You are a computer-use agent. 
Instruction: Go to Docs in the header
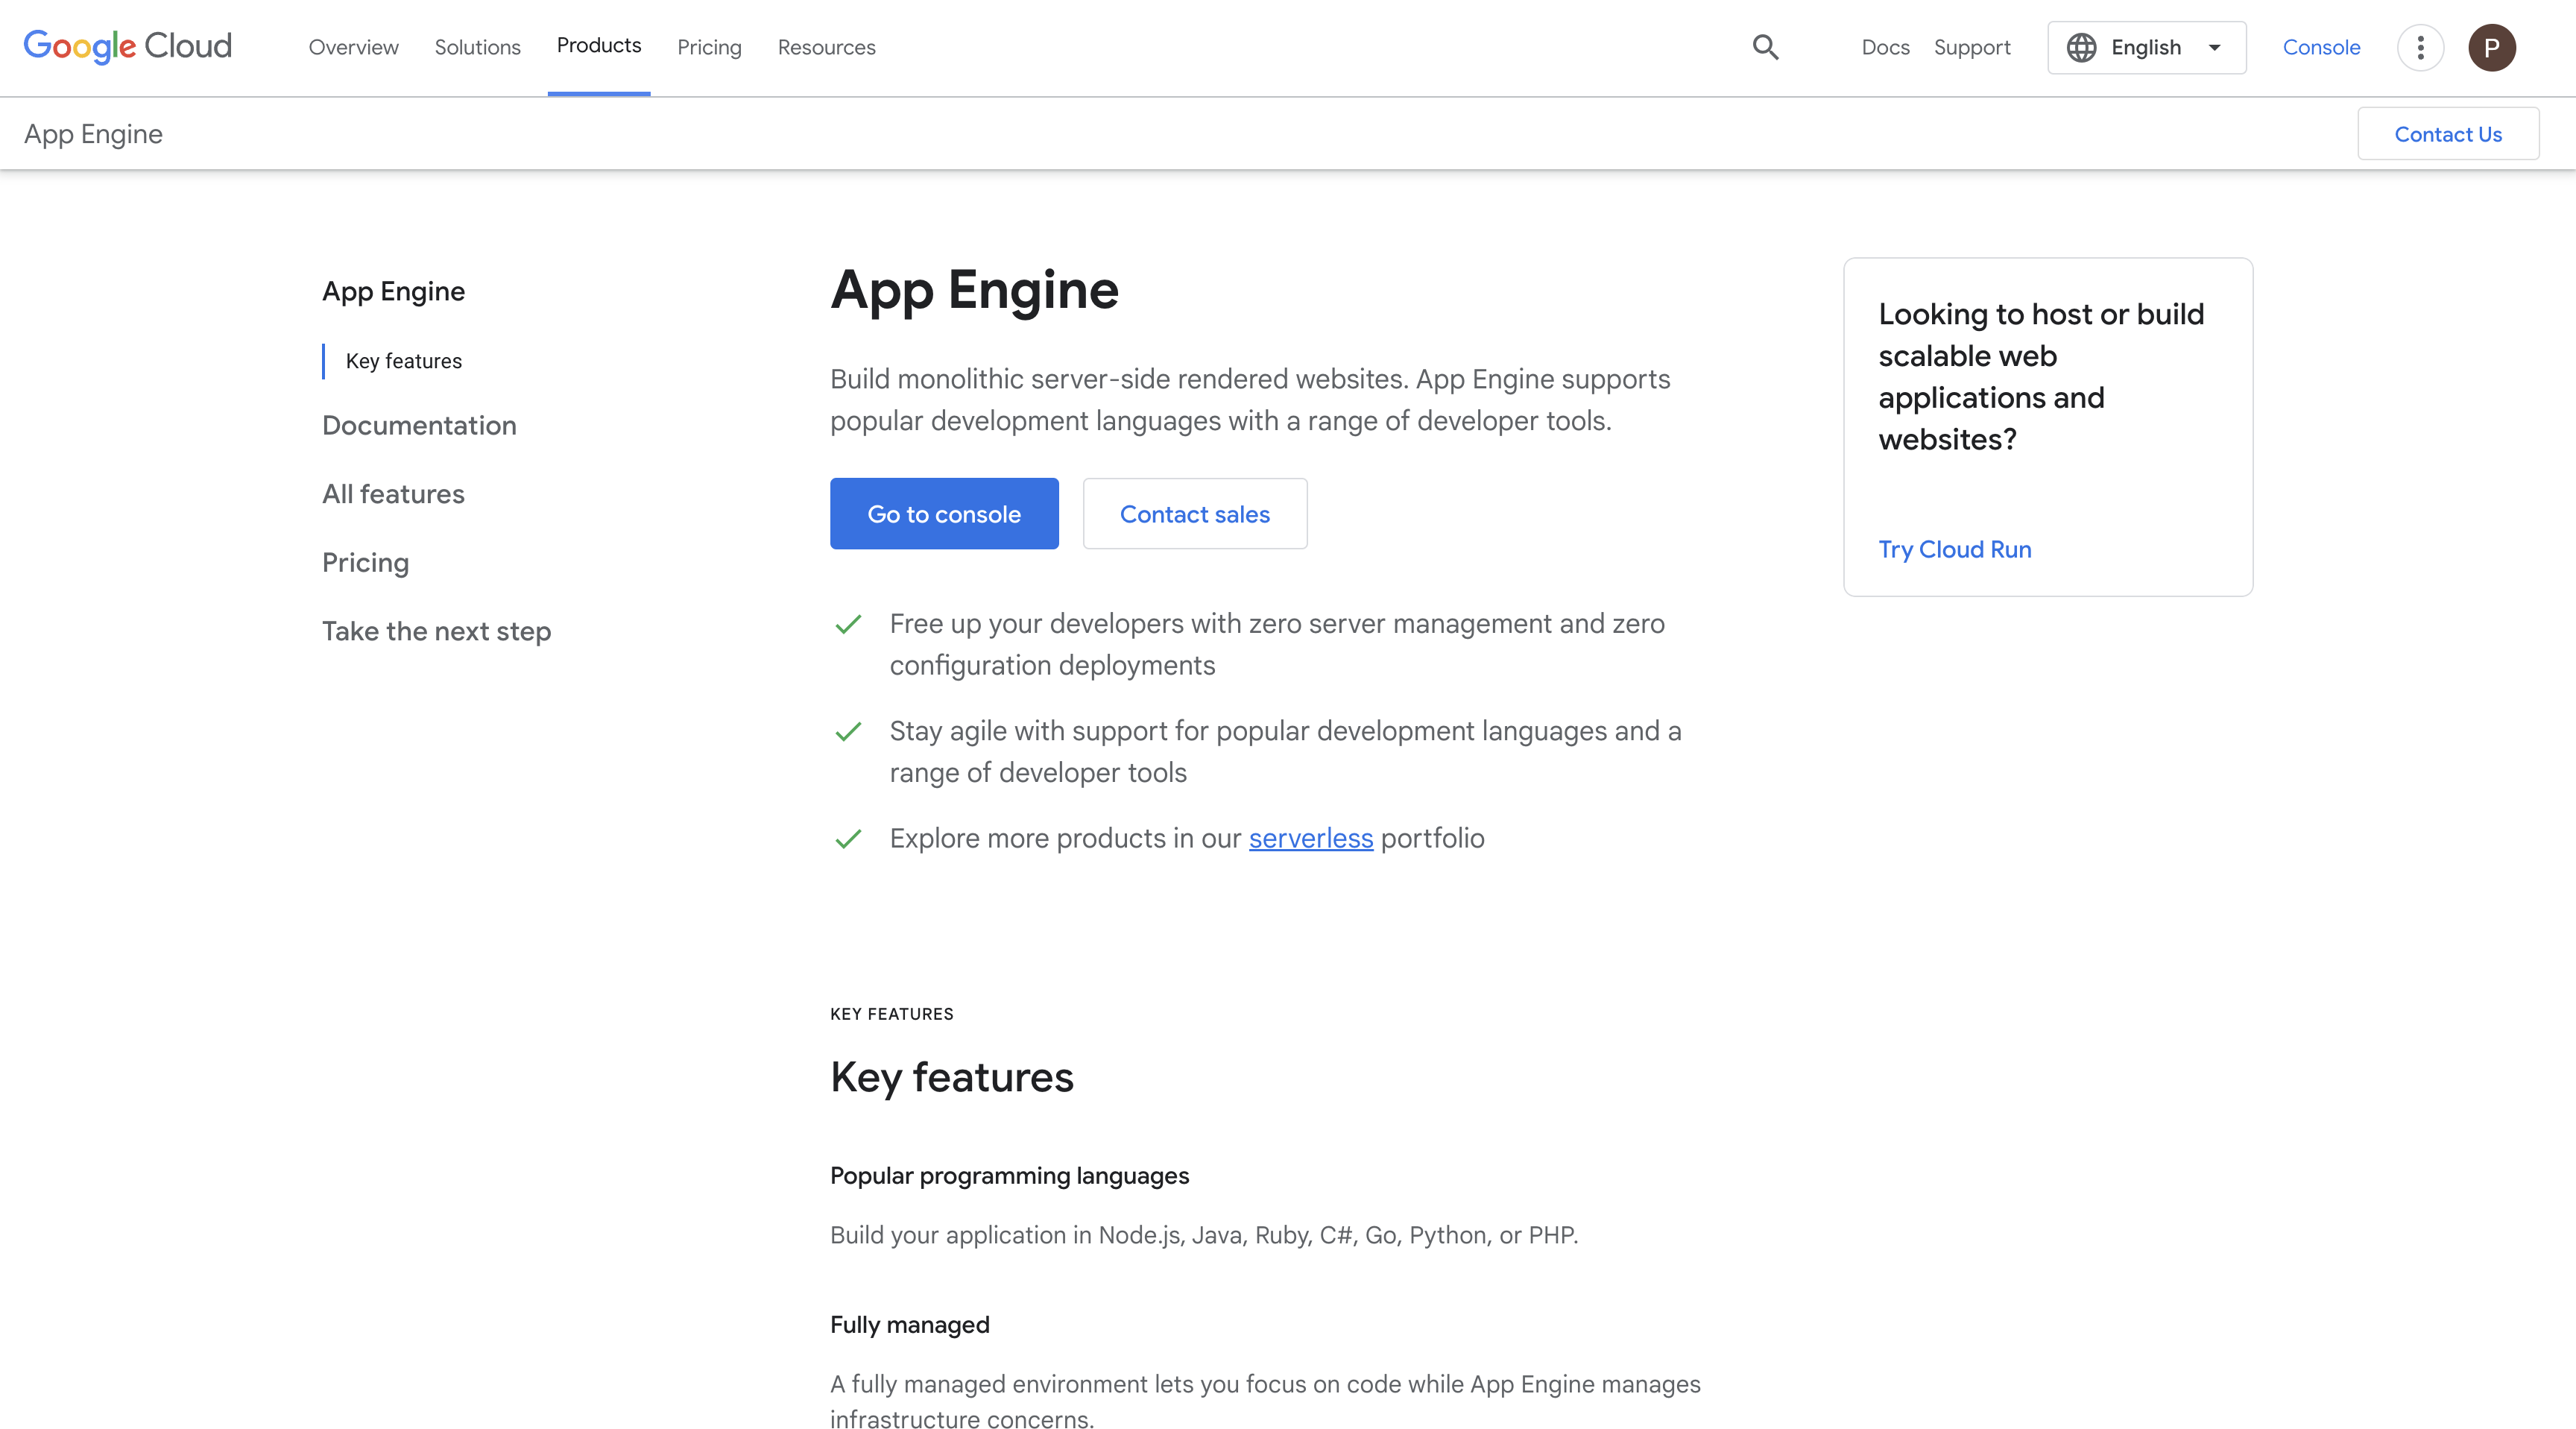1885,47
